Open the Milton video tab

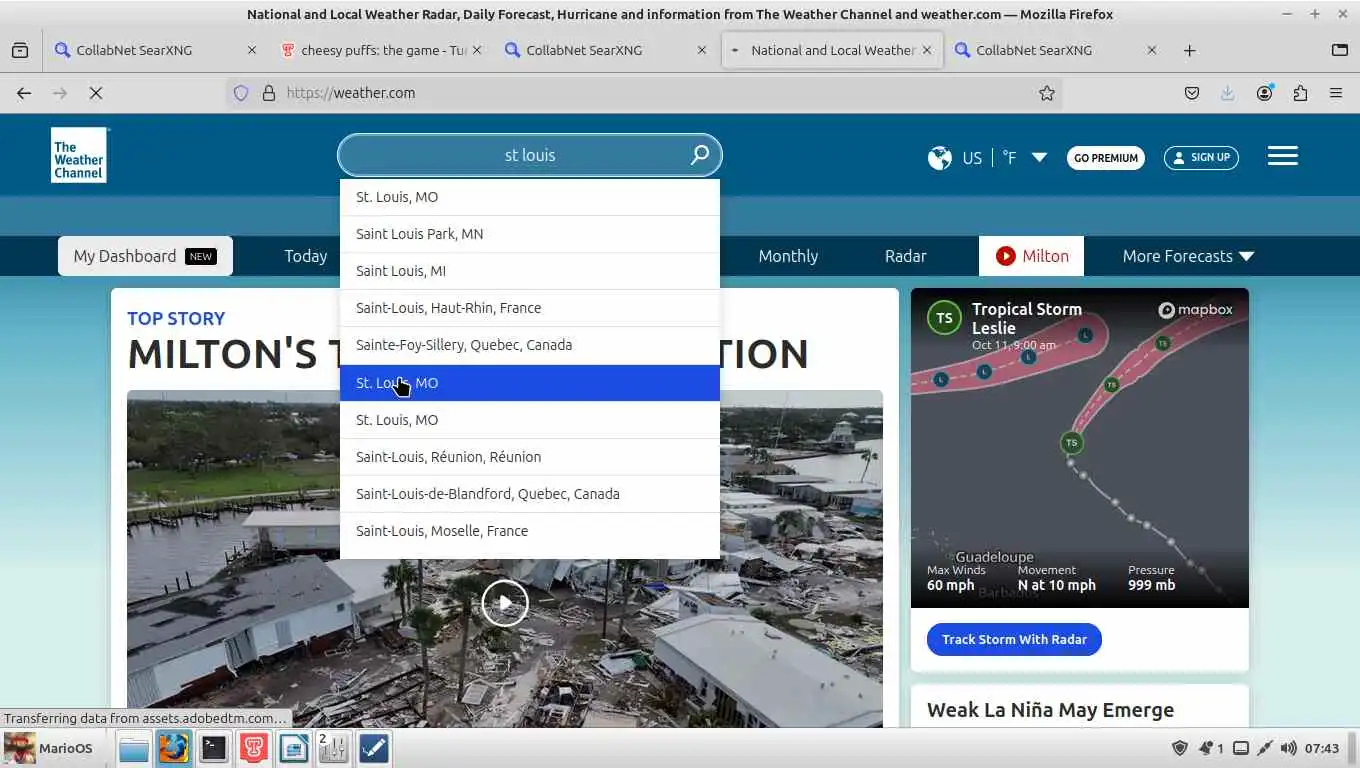click(x=1031, y=256)
